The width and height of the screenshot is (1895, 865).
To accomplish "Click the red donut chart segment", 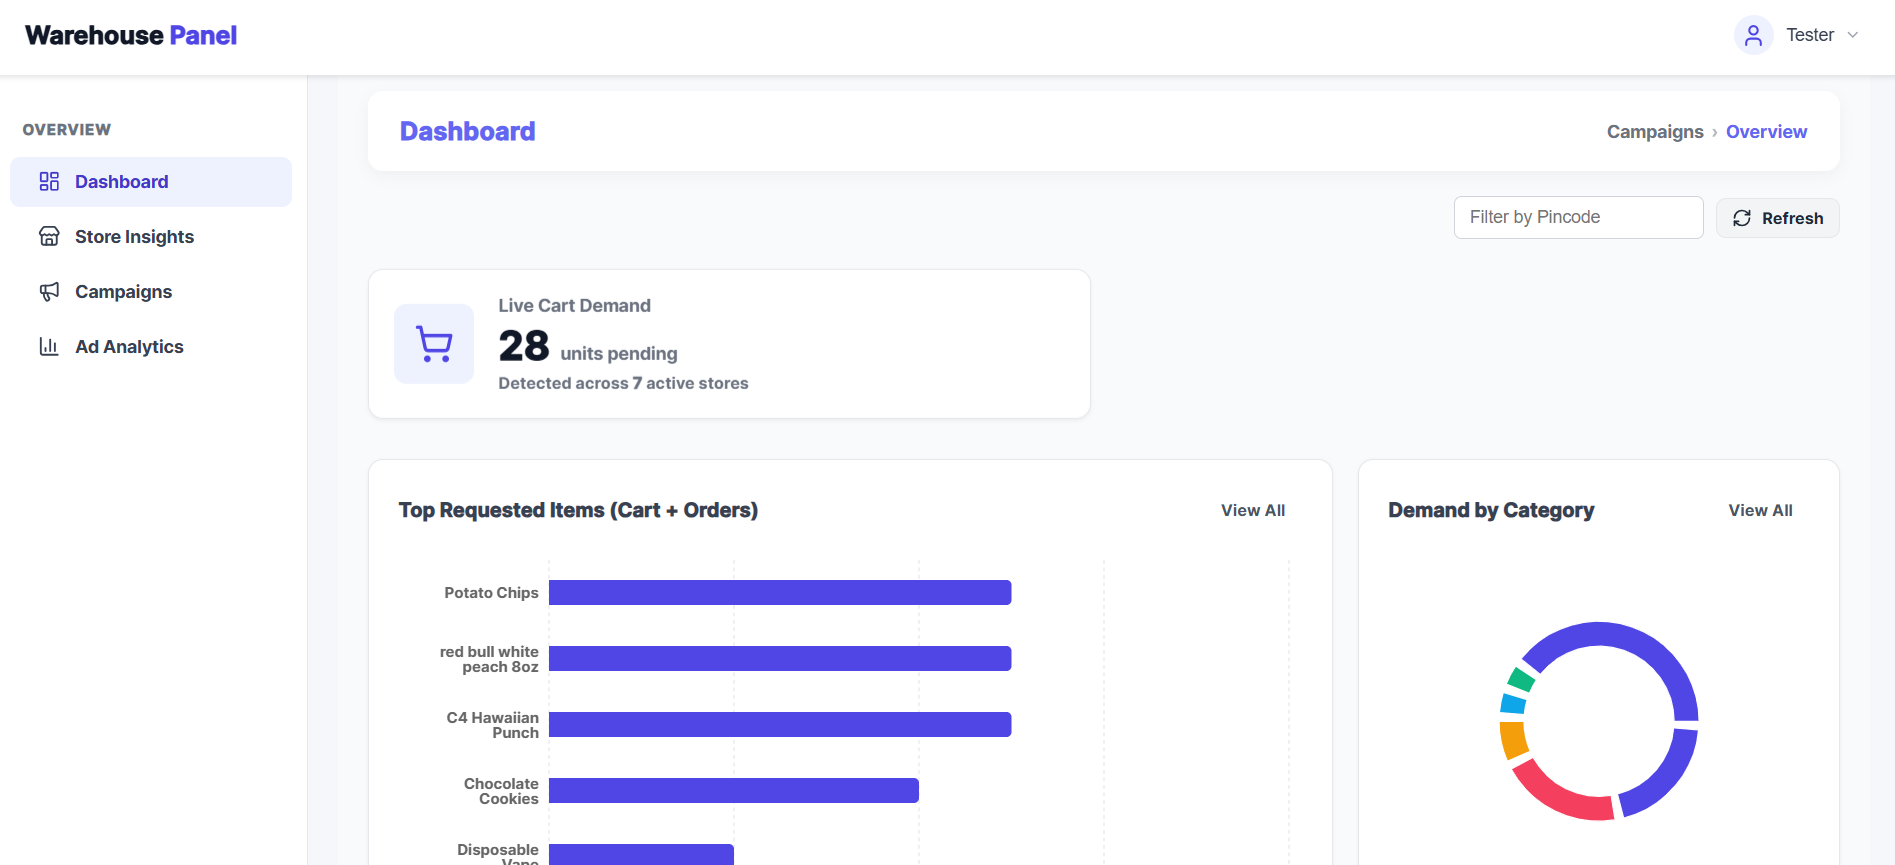I will (x=1558, y=797).
